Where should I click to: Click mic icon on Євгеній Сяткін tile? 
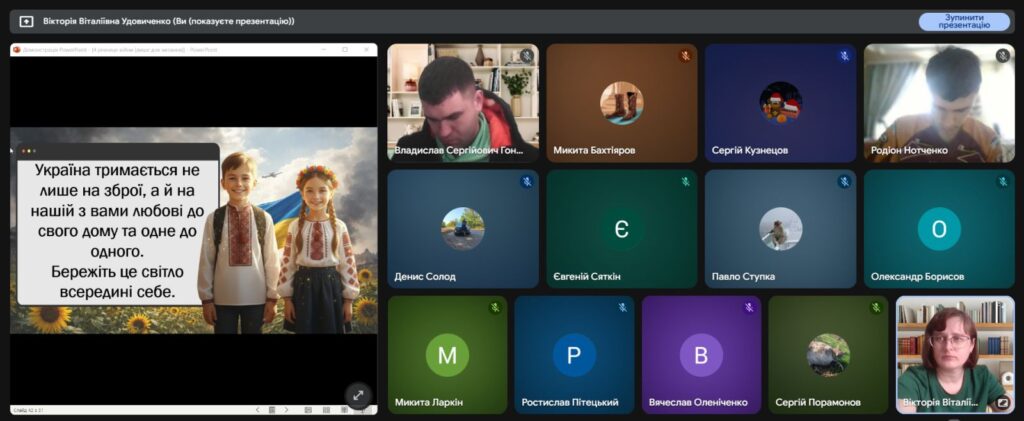pos(685,182)
